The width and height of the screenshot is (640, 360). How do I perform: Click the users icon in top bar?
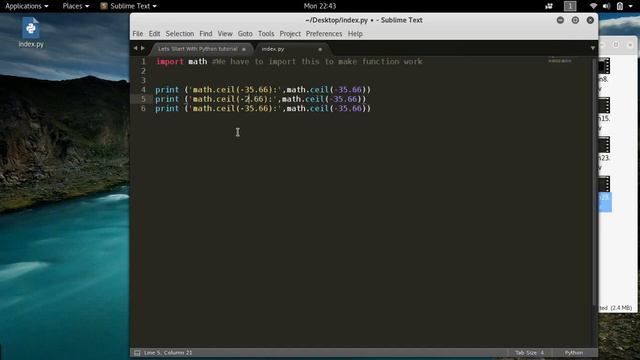coord(549,6)
